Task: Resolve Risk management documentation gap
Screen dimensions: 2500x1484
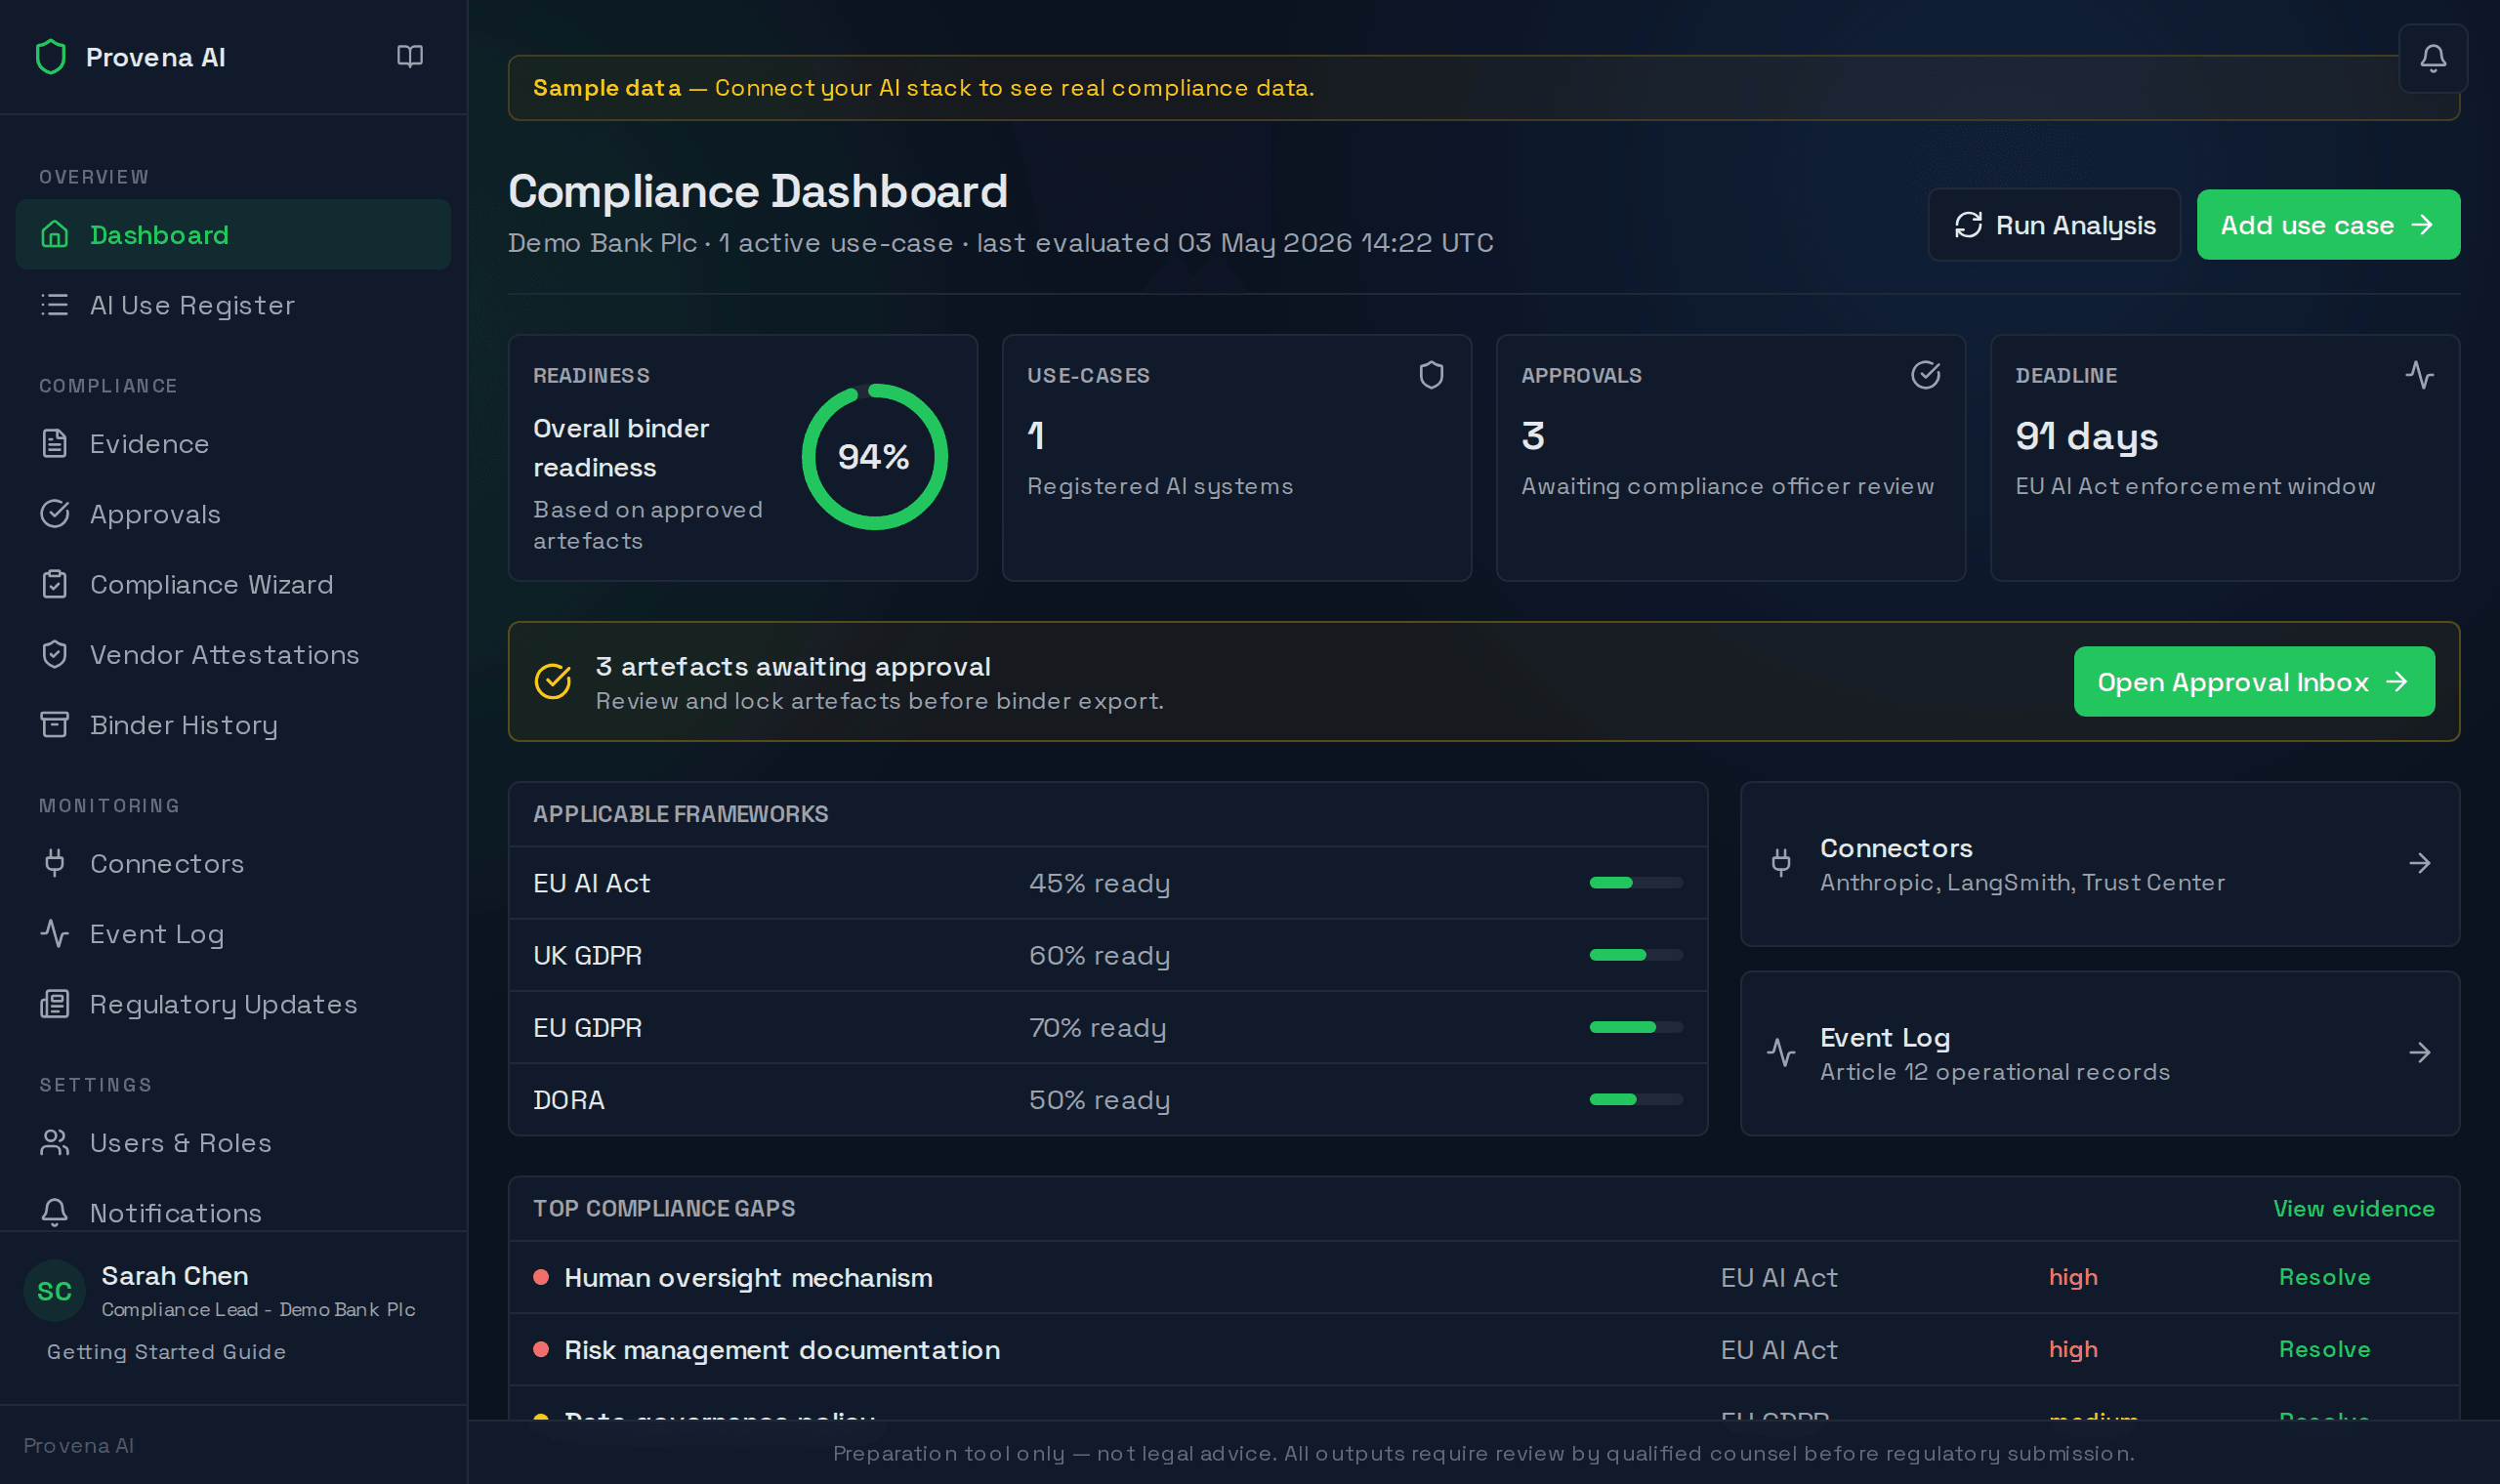Action: pos(2324,1349)
